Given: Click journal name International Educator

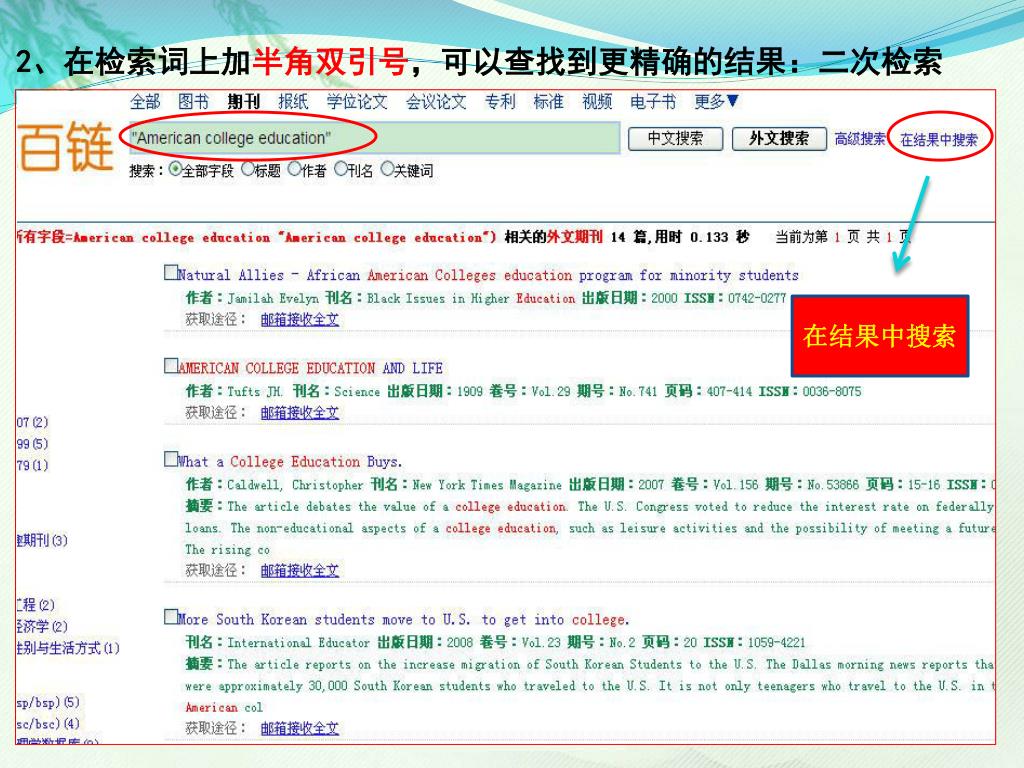Looking at the screenshot, I should coord(298,643).
